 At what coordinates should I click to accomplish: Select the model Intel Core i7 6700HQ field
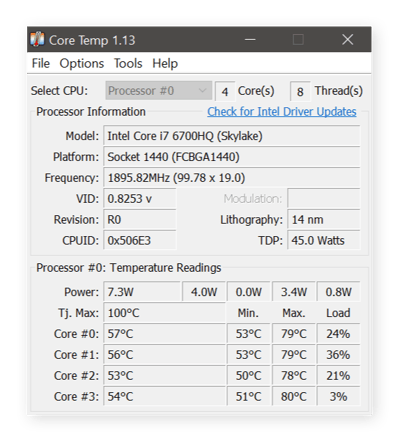(x=232, y=136)
